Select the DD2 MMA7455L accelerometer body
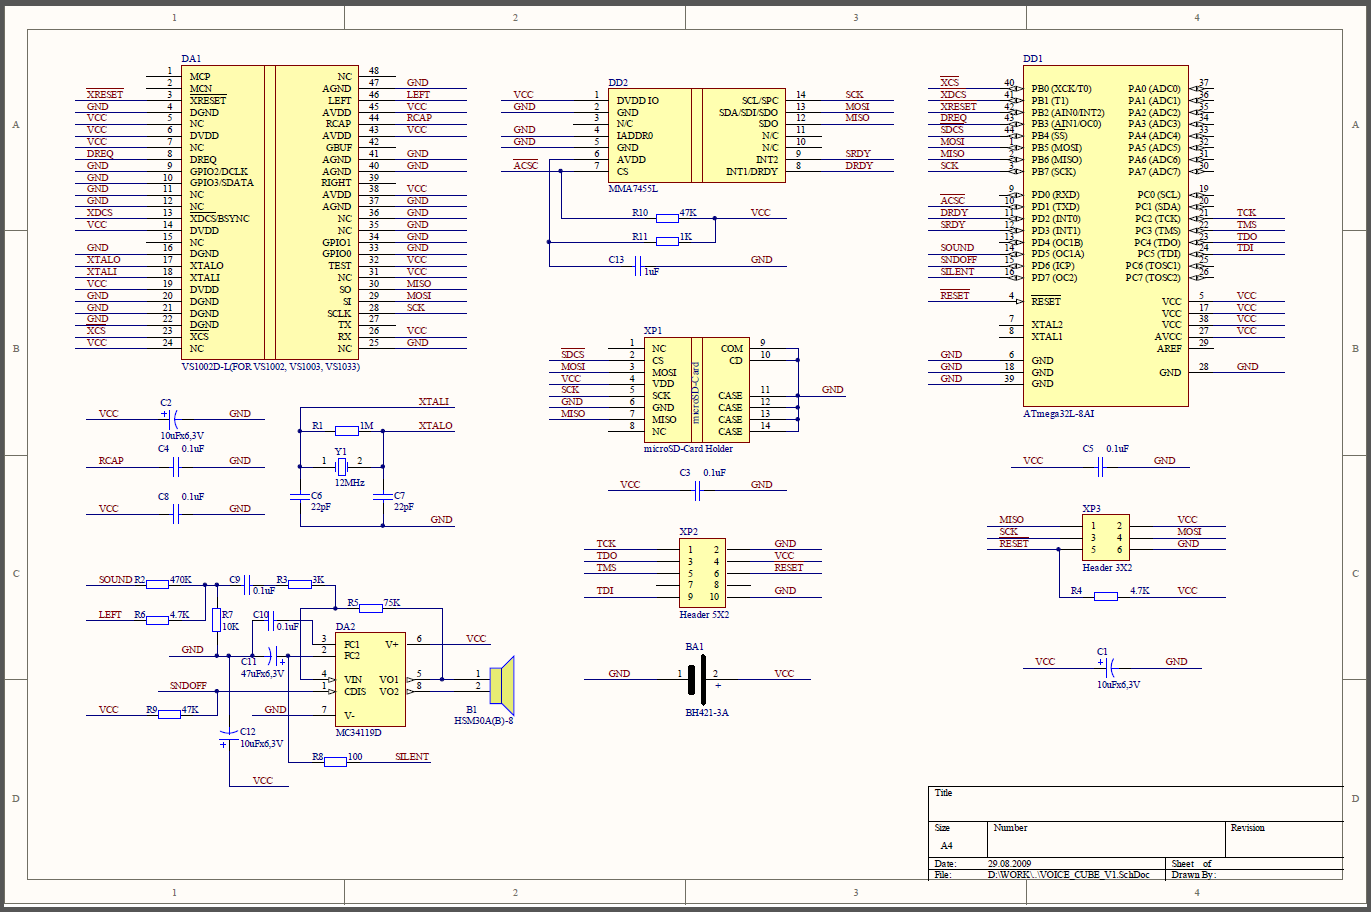1371x912 pixels. click(697, 134)
